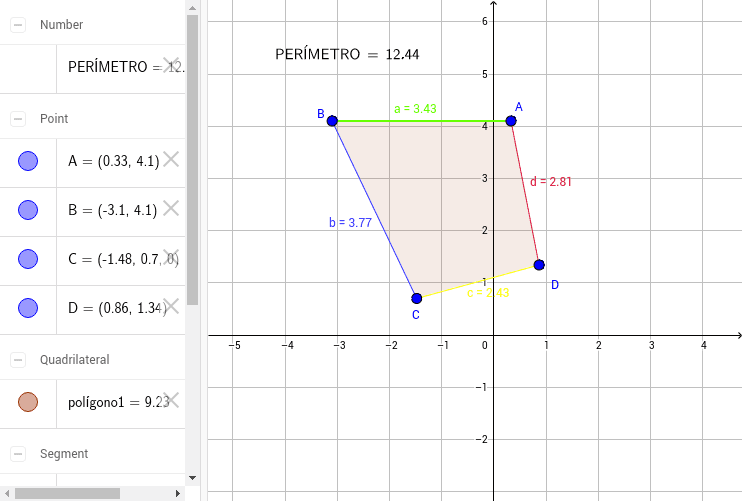Toggle visibility of polígono1

28,402
